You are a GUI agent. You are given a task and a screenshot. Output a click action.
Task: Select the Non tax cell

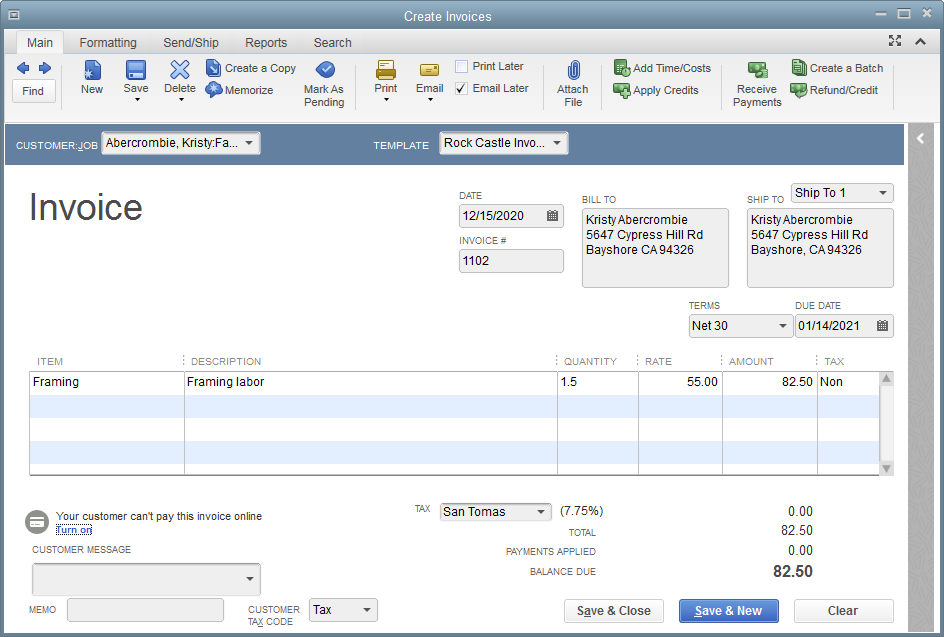[x=848, y=382]
